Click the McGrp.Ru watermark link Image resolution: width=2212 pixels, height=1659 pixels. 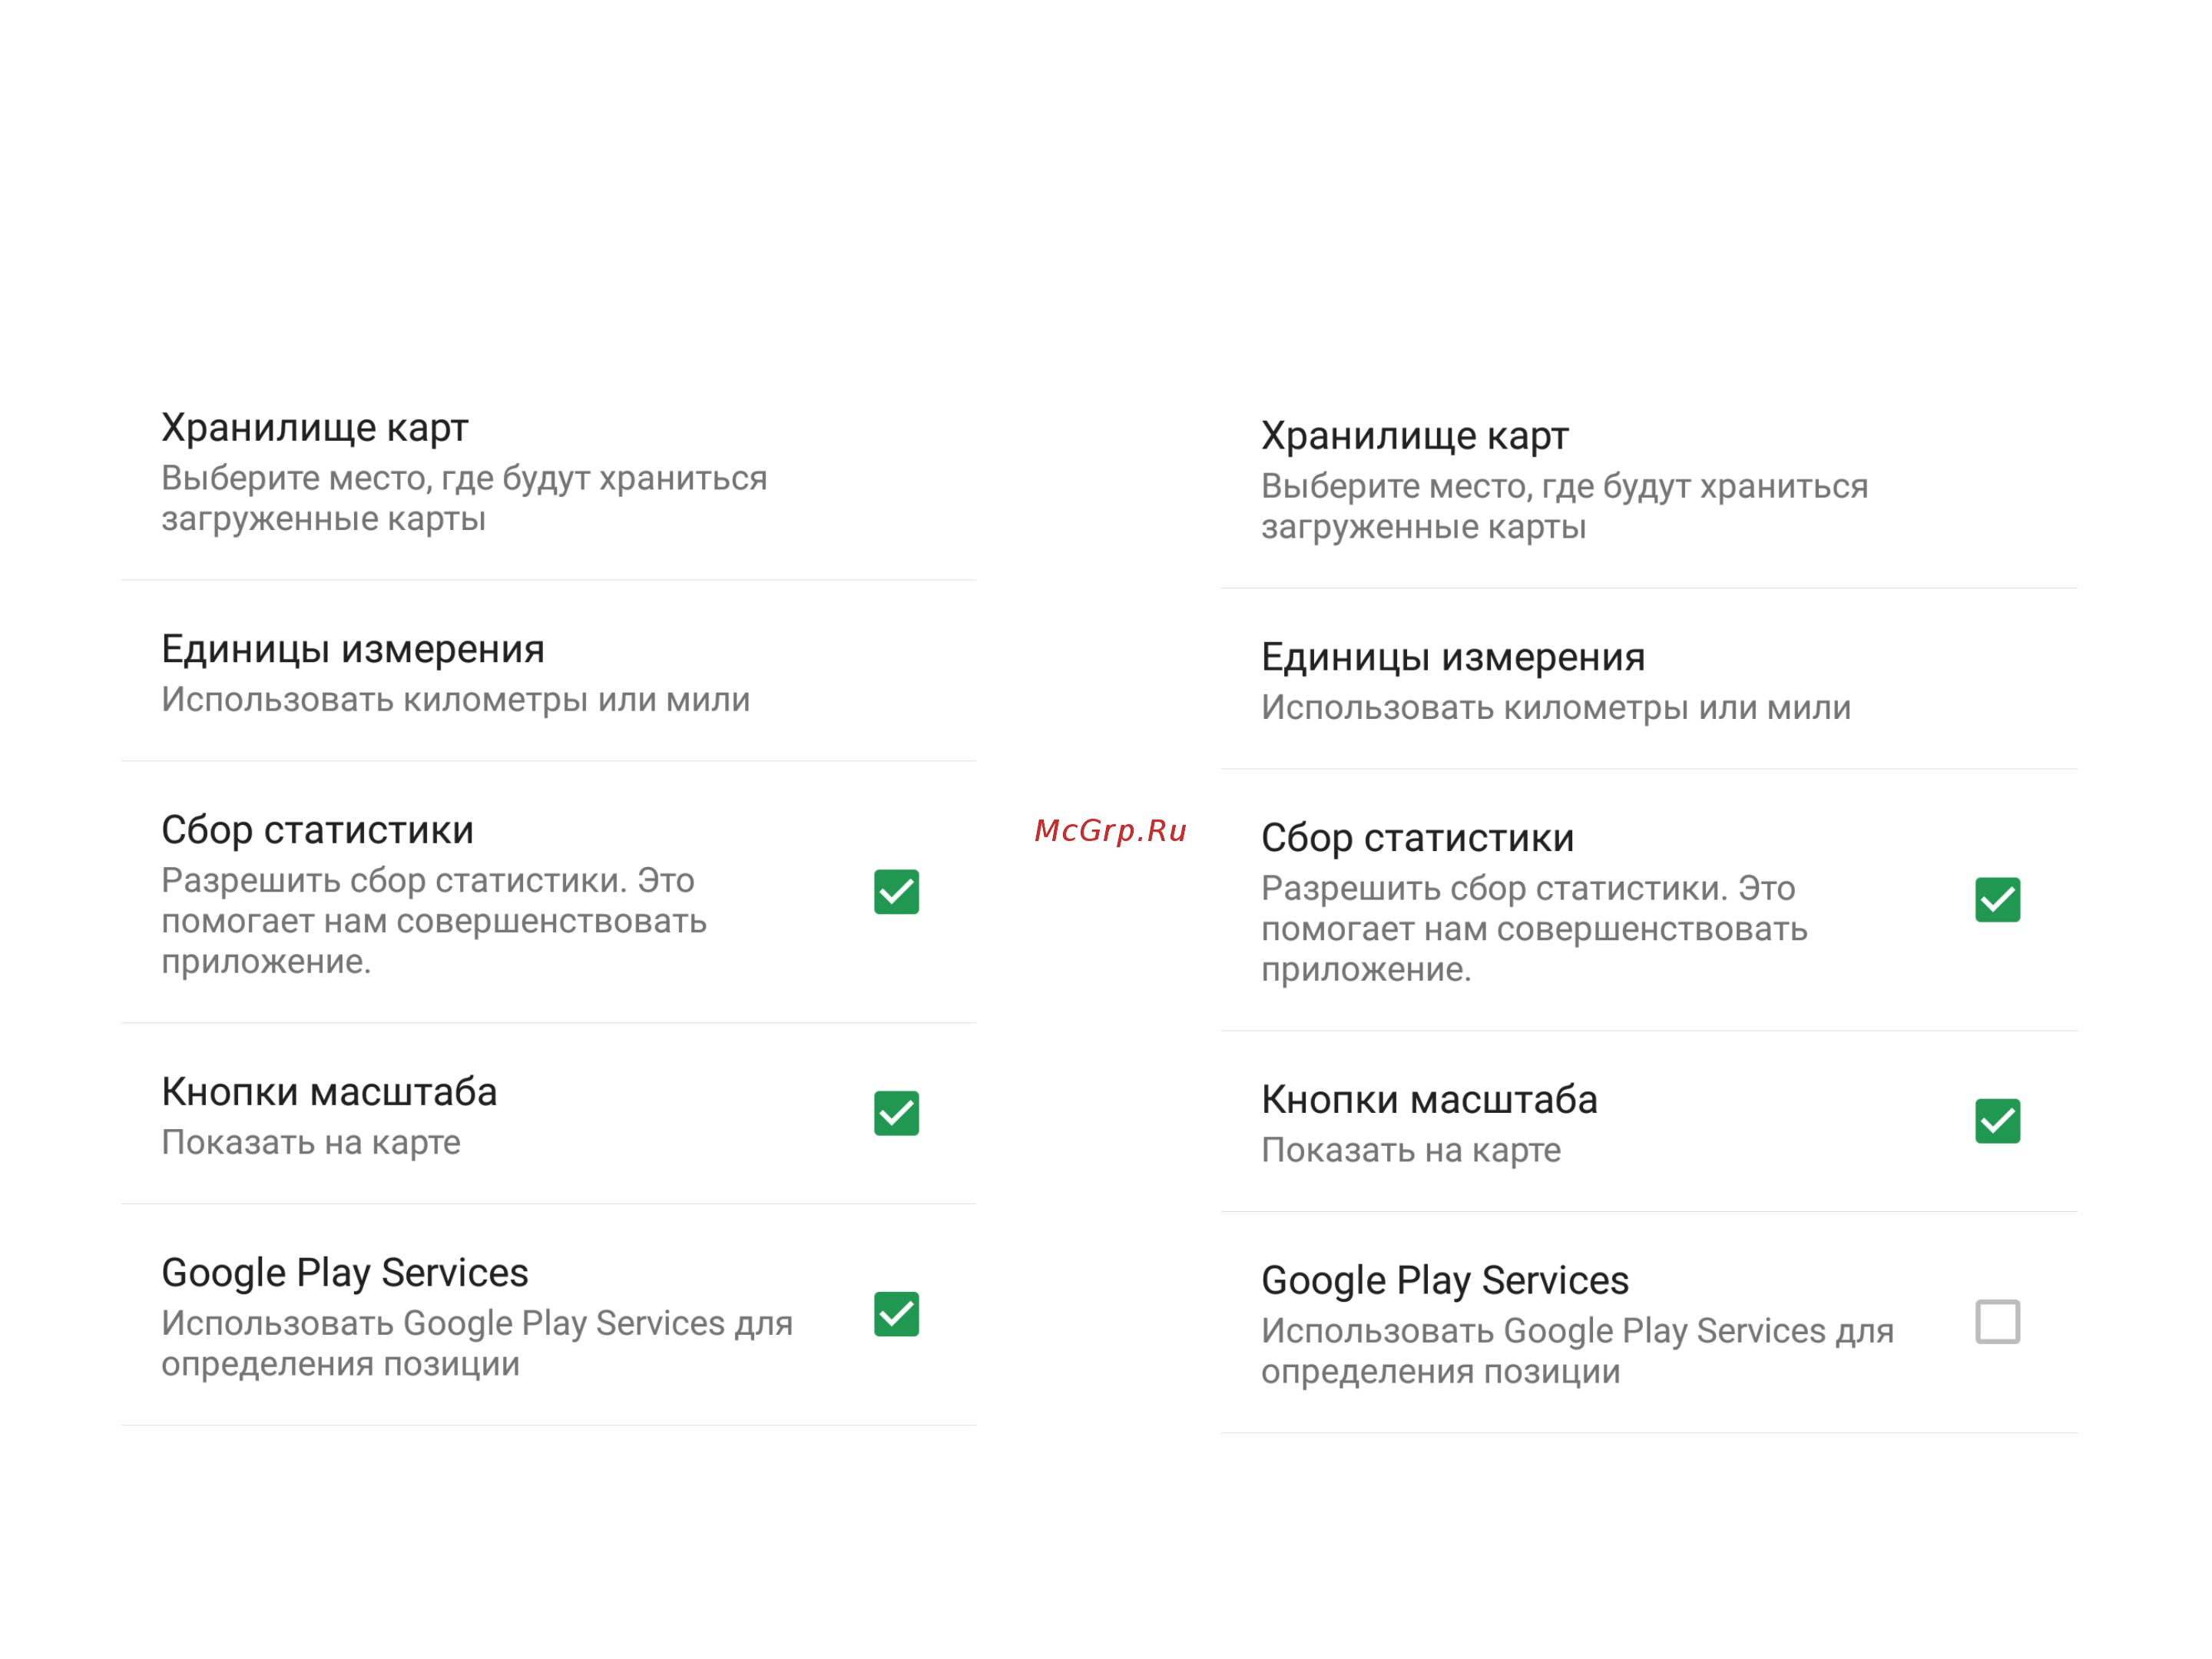(x=1110, y=830)
